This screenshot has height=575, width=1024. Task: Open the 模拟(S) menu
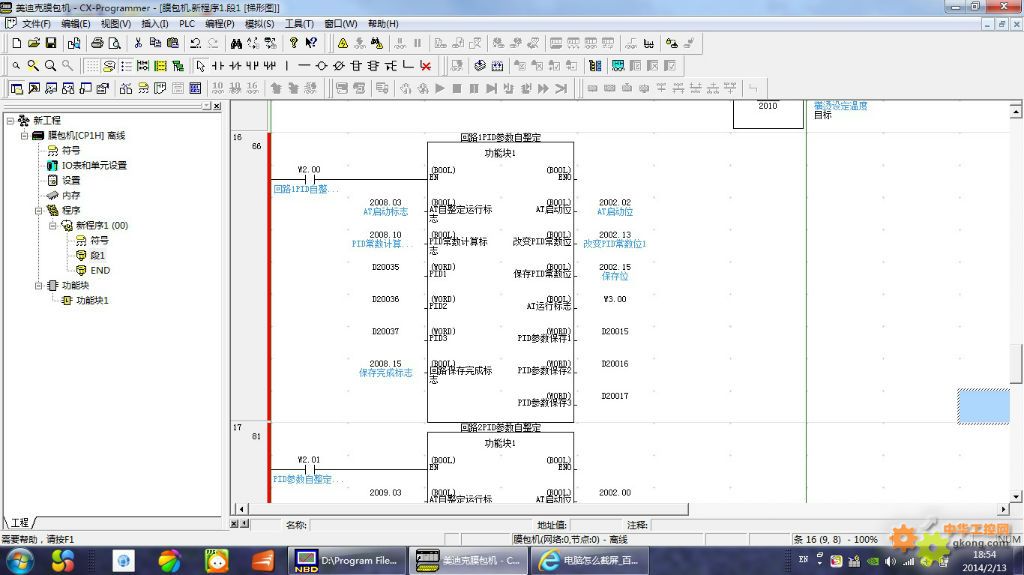pyautogui.click(x=259, y=24)
